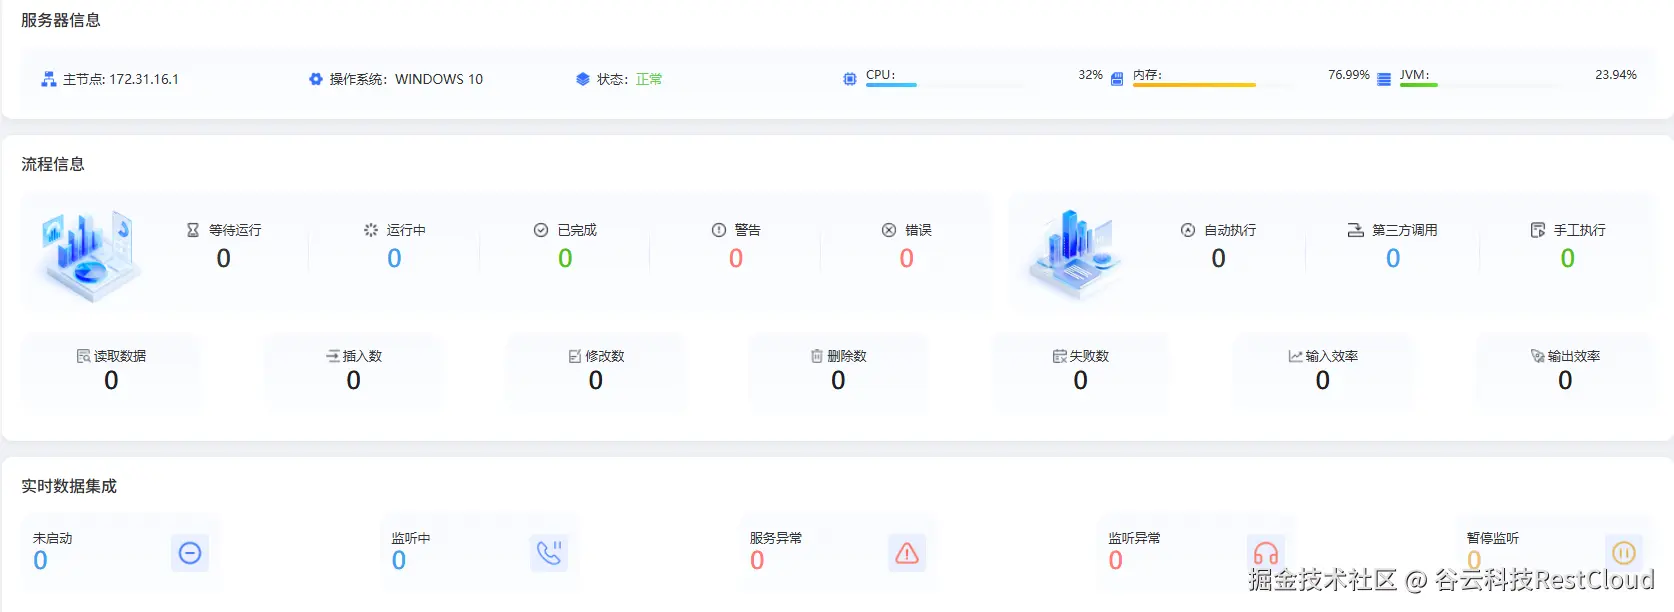
Task: Click the warning icon beside 警告
Action: 719,230
